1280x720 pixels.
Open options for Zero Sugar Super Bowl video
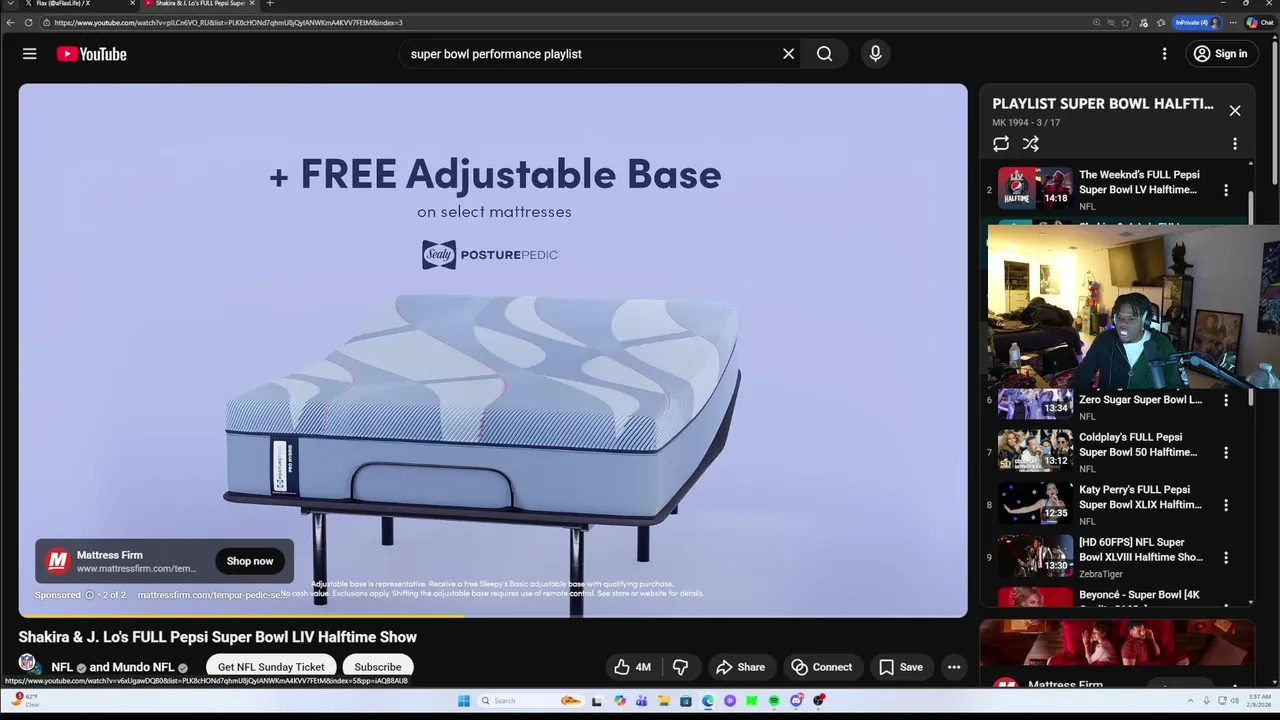[1226, 400]
